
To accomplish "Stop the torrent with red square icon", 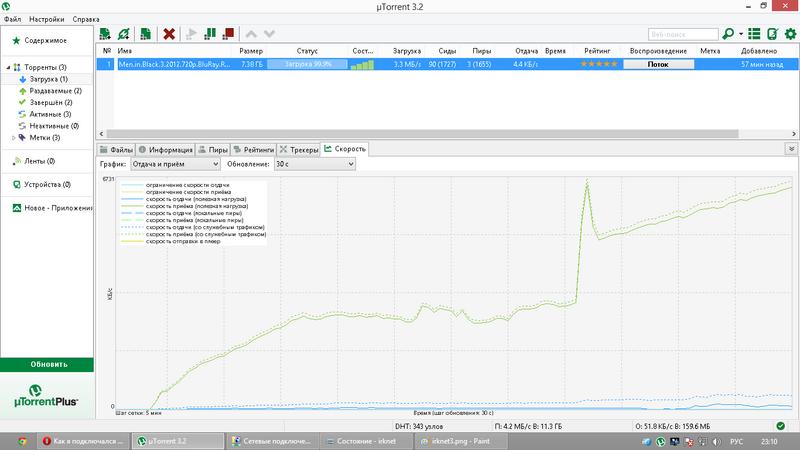I will (229, 34).
